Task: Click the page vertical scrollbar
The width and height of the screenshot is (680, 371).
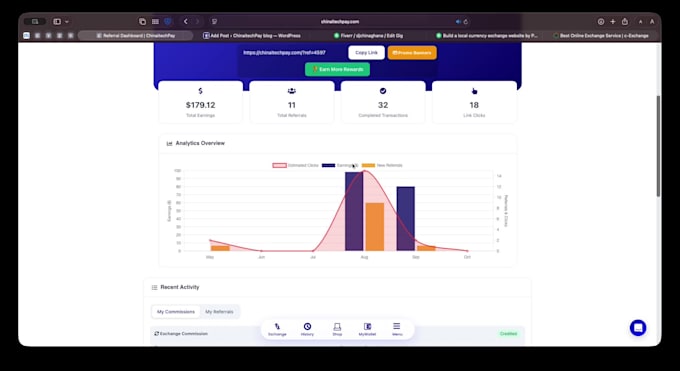Action: (658, 146)
